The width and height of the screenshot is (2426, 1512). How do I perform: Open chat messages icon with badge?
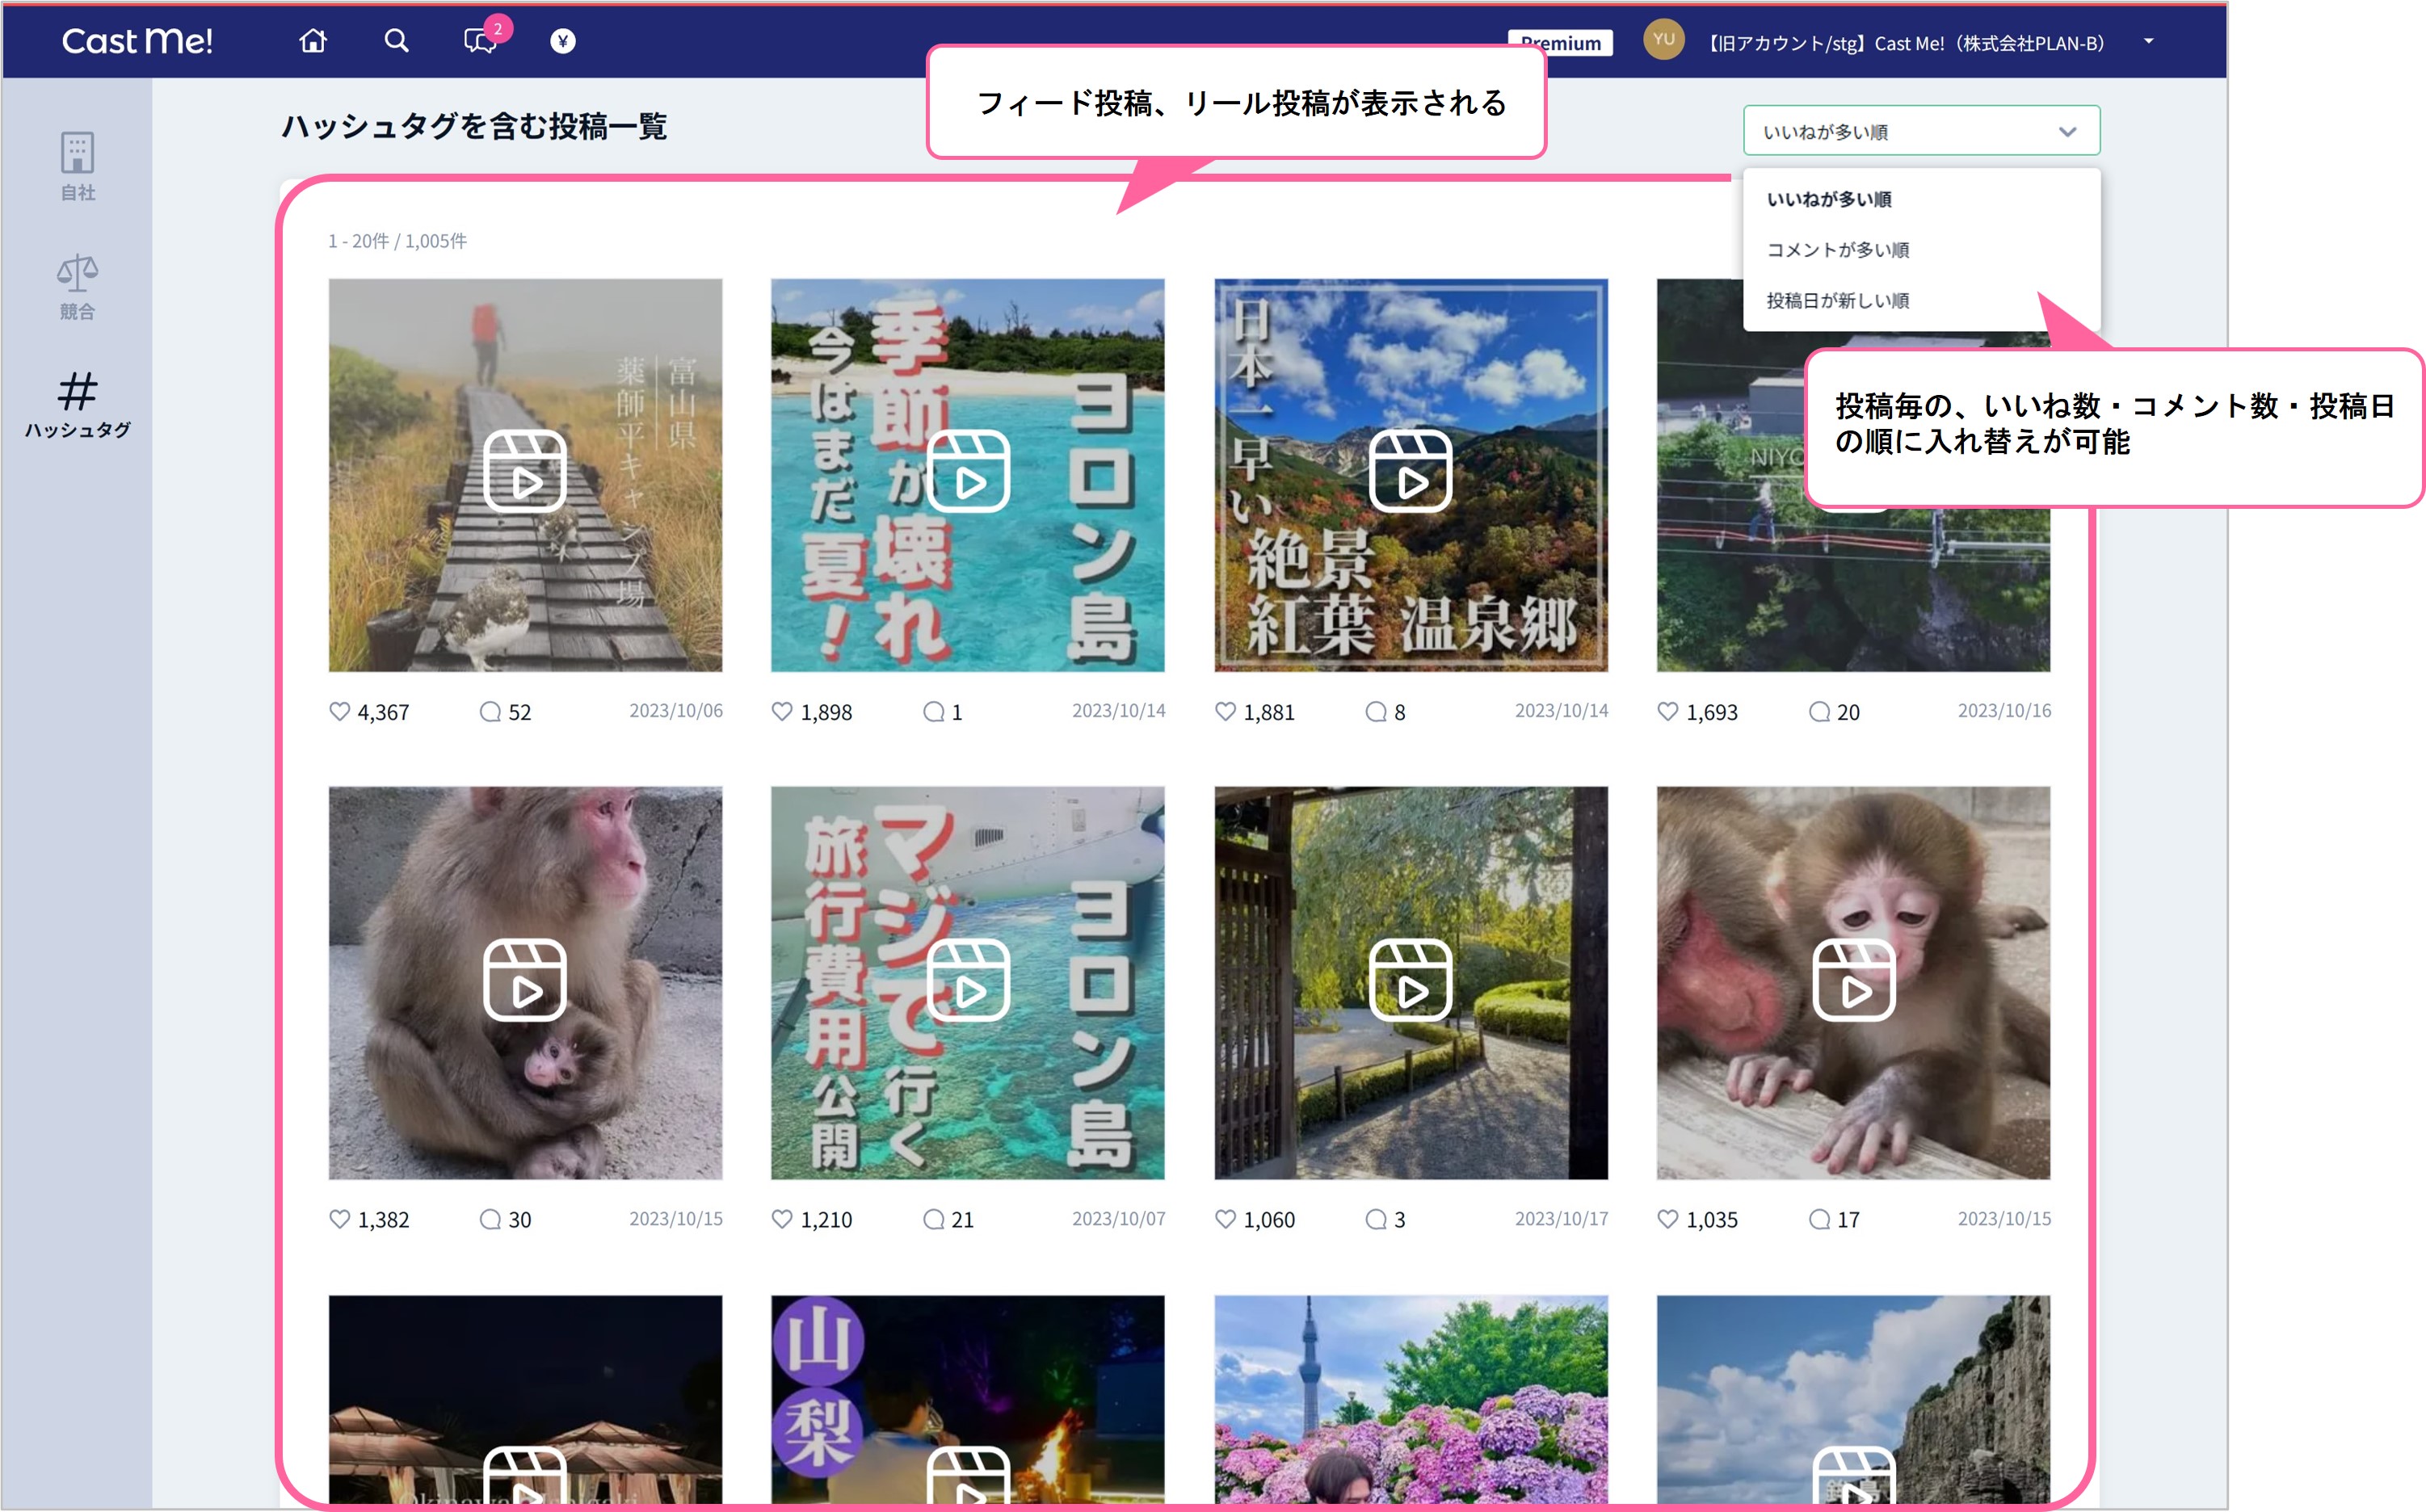click(481, 41)
